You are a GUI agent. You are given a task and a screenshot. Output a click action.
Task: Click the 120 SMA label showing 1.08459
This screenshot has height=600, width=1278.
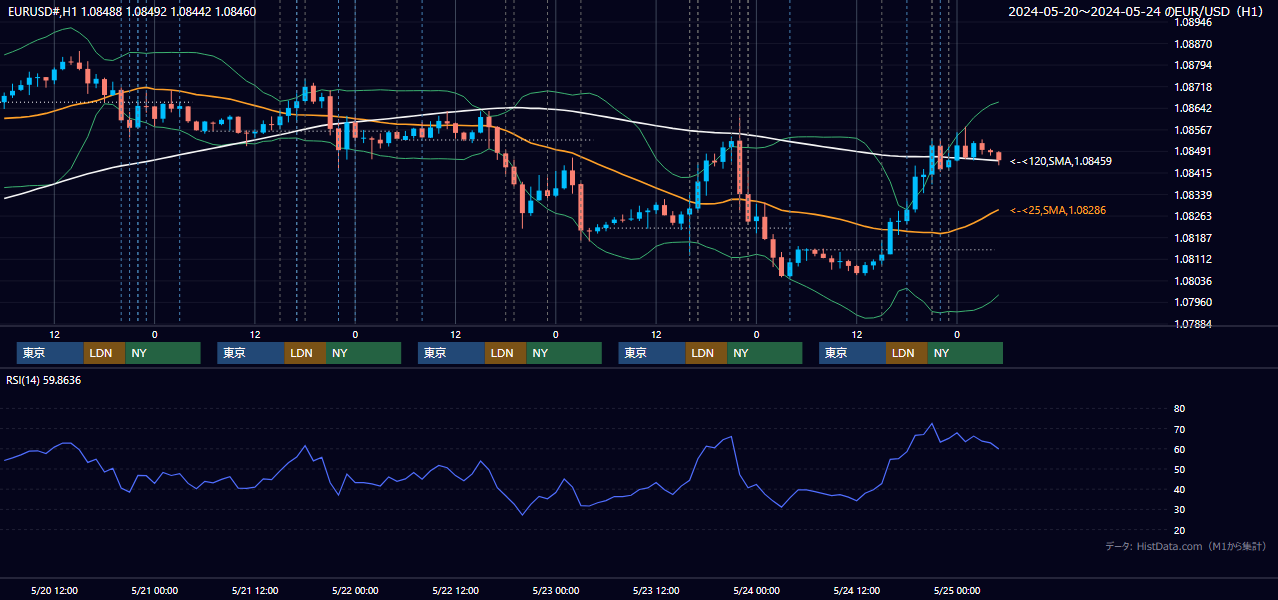point(1061,161)
